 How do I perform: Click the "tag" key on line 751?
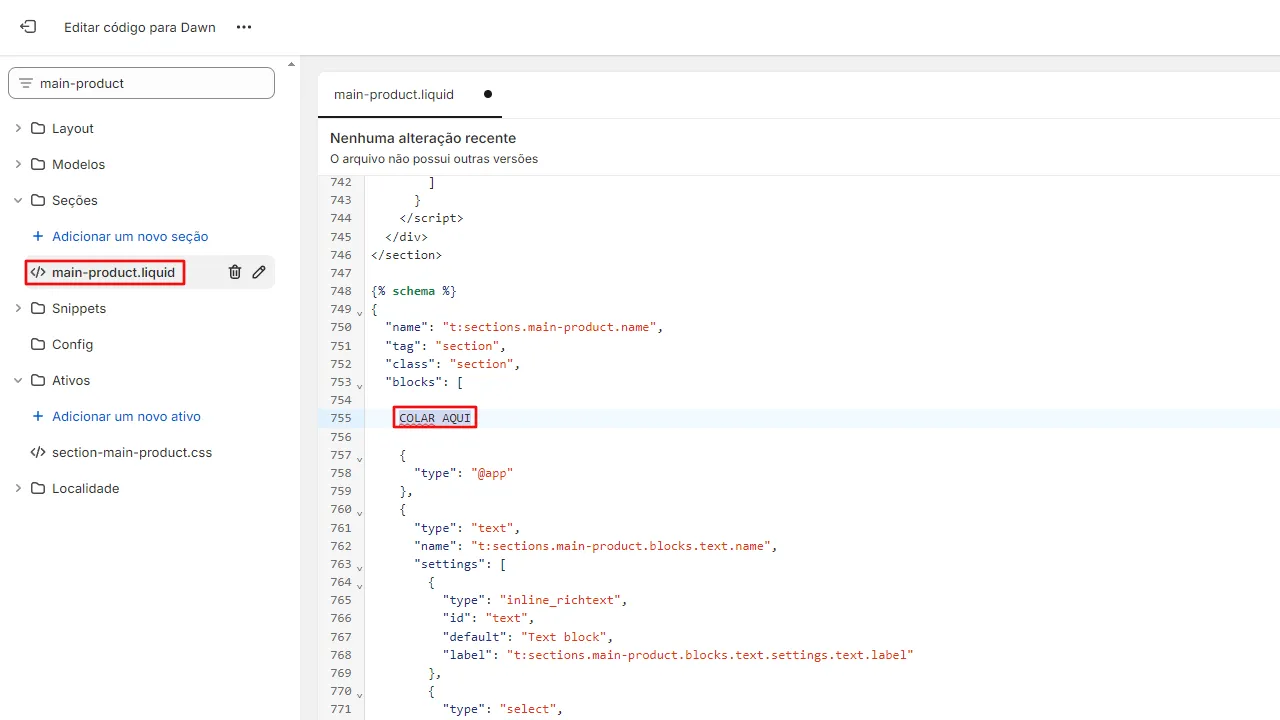coord(403,346)
